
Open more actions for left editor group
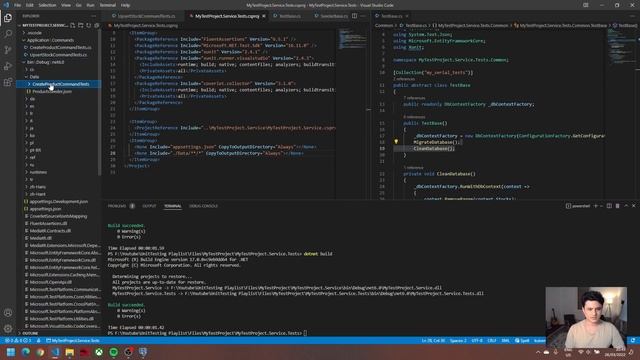click(363, 16)
